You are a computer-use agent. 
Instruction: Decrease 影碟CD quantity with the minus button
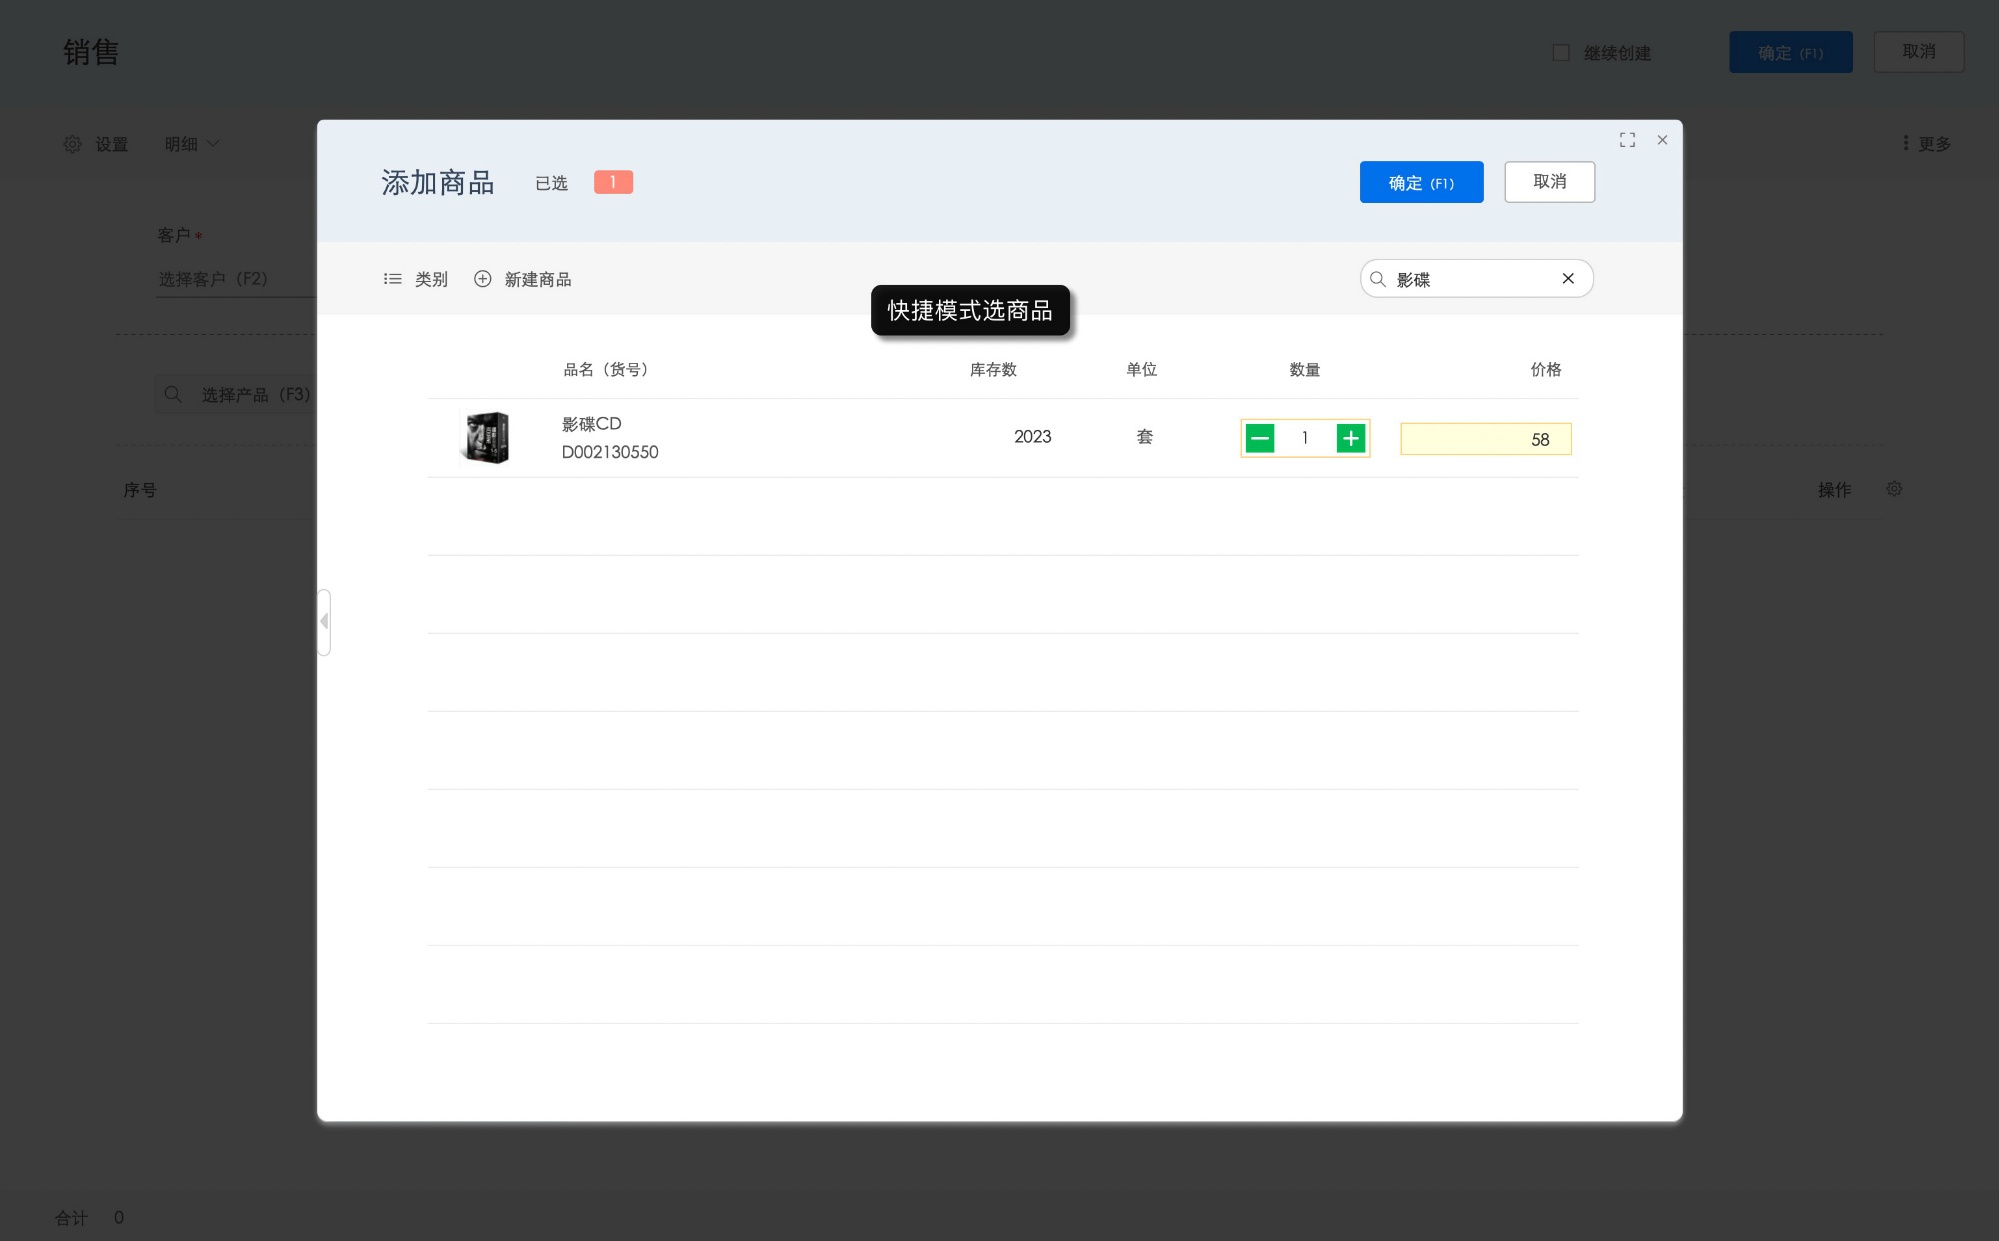1260,438
